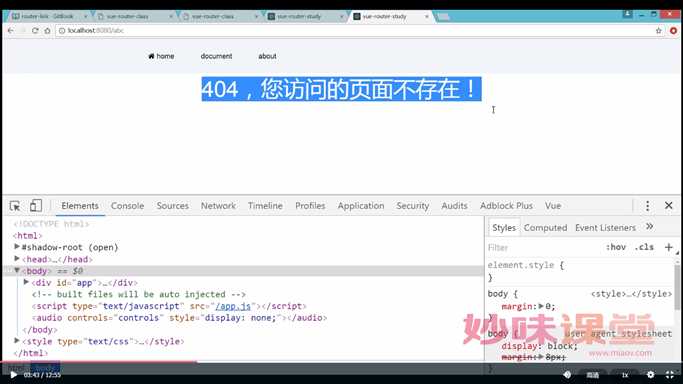Open the Application tab

click(361, 206)
